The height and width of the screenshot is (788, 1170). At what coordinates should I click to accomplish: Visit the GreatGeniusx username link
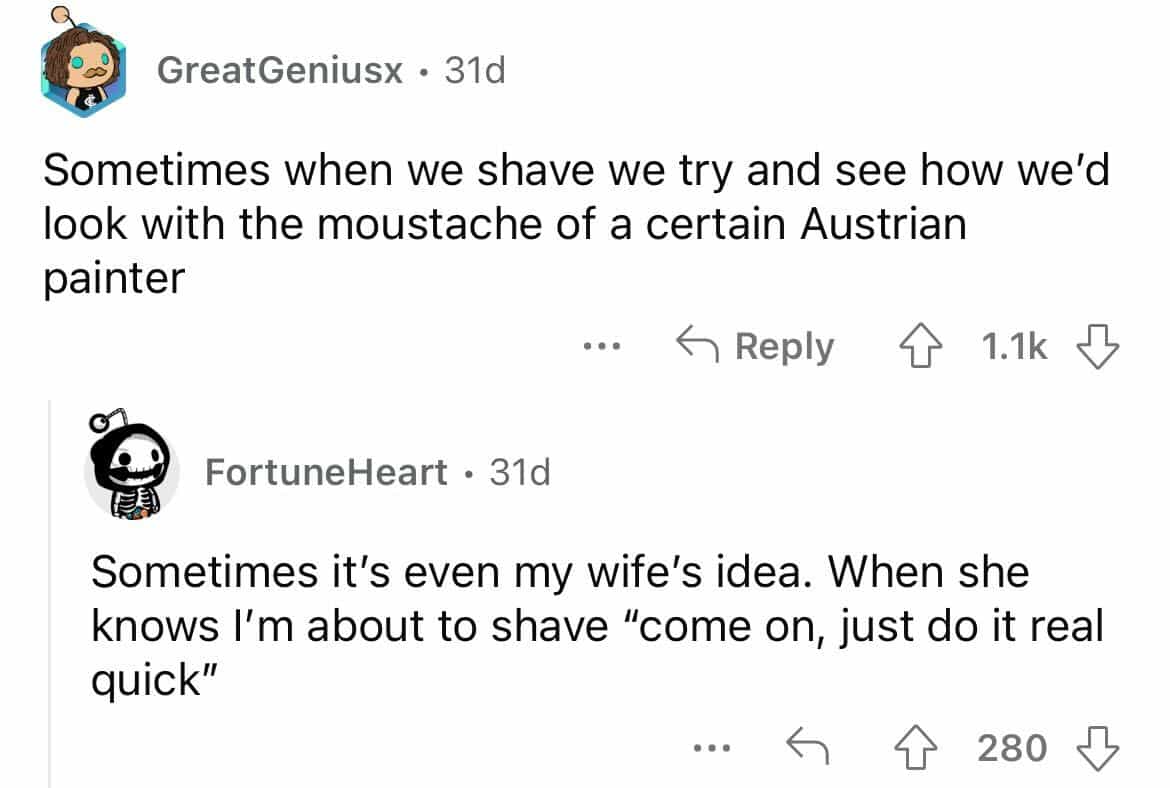280,71
